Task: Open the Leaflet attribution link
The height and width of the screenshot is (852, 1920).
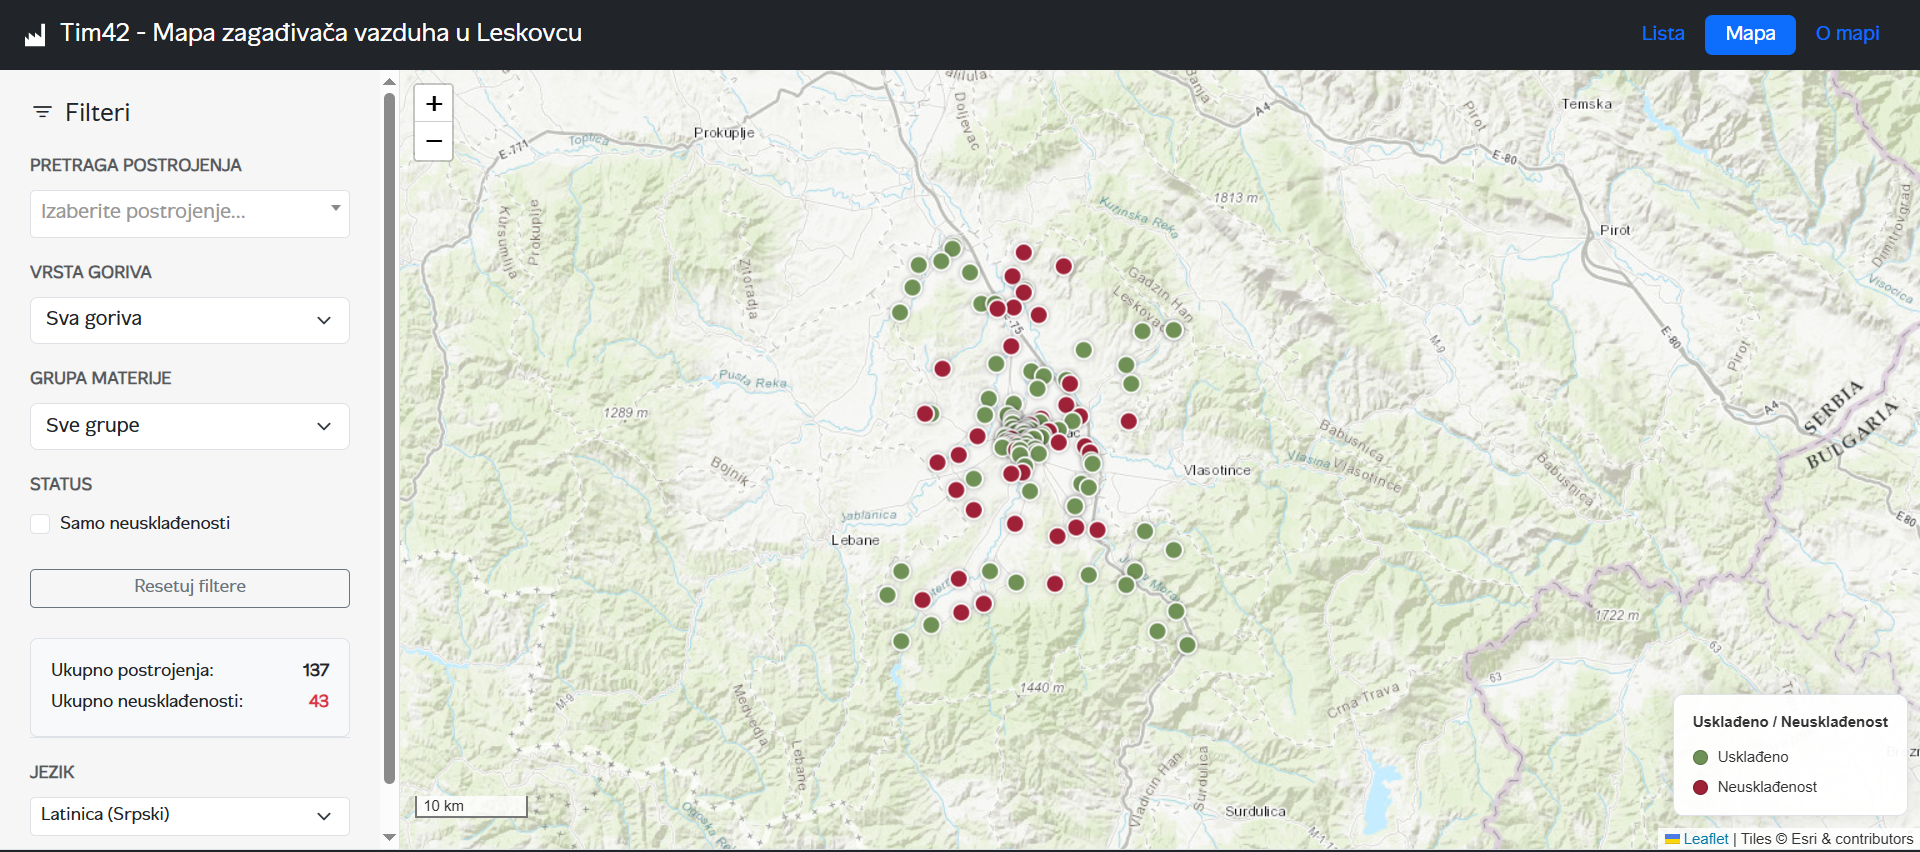Action: 1705,839
